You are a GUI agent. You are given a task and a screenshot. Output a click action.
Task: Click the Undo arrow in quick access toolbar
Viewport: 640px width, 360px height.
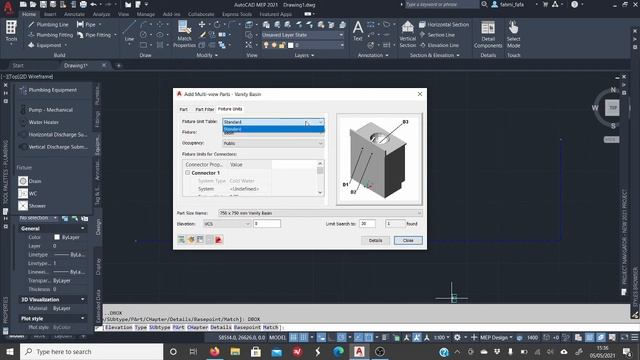(94, 4)
